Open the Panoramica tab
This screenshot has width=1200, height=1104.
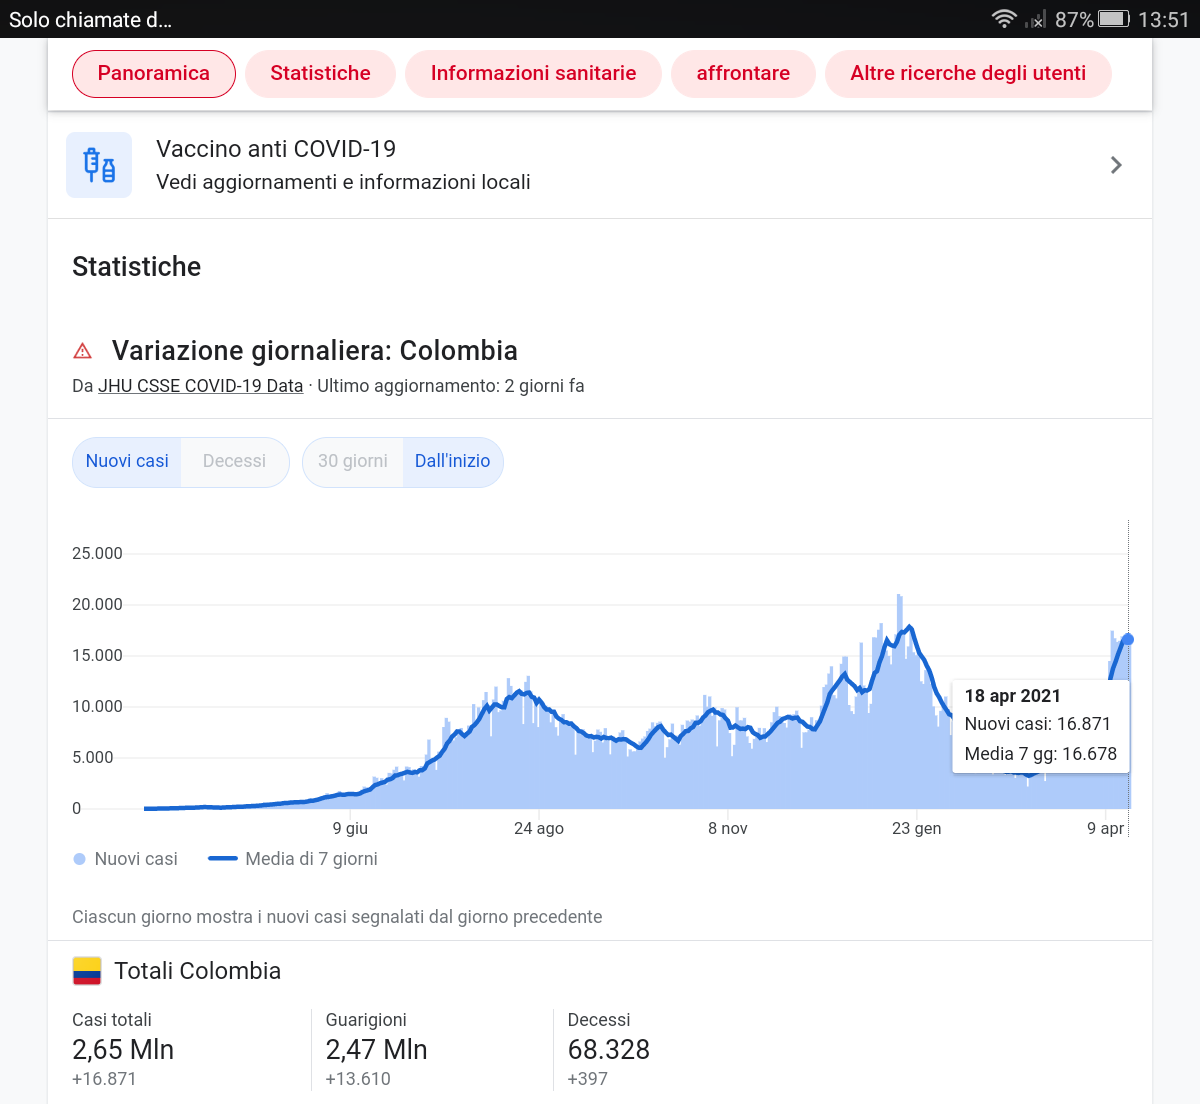click(154, 74)
